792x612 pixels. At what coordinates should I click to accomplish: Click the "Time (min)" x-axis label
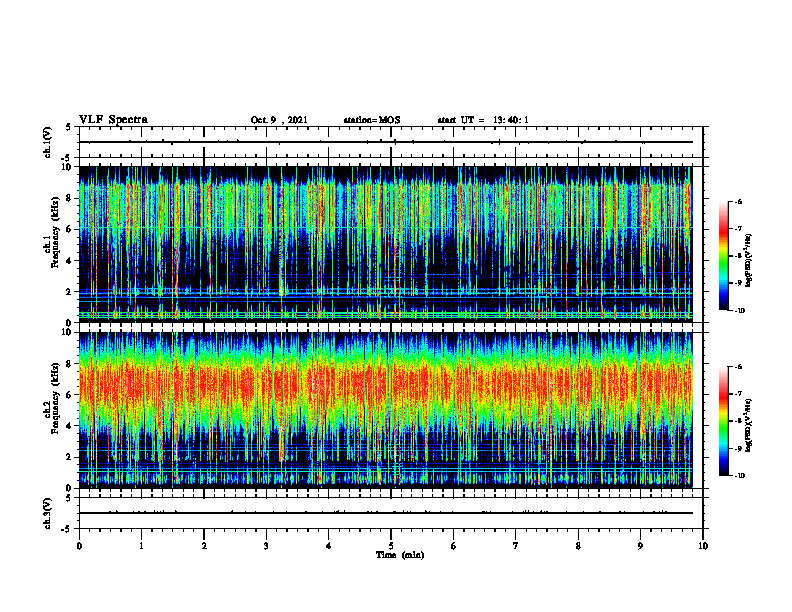pos(400,555)
